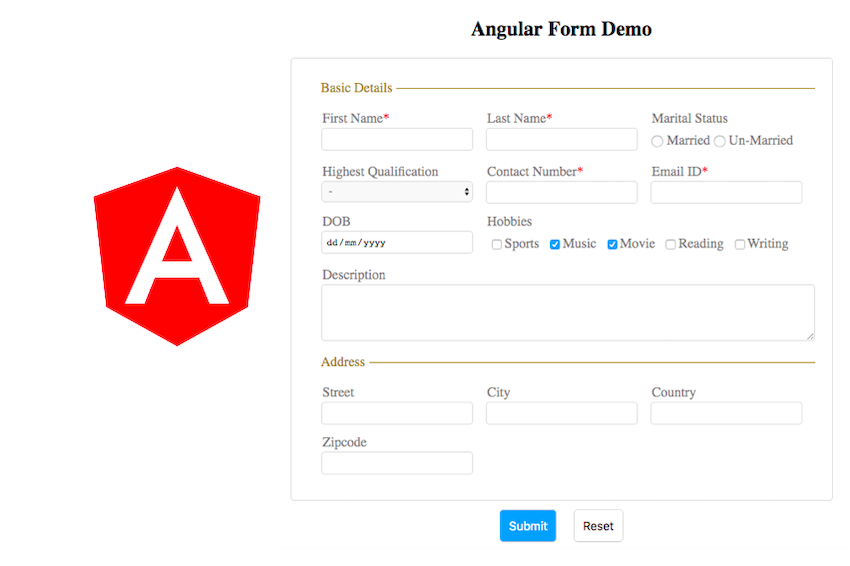Click the DOB date field
850x566 pixels.
coord(397,242)
